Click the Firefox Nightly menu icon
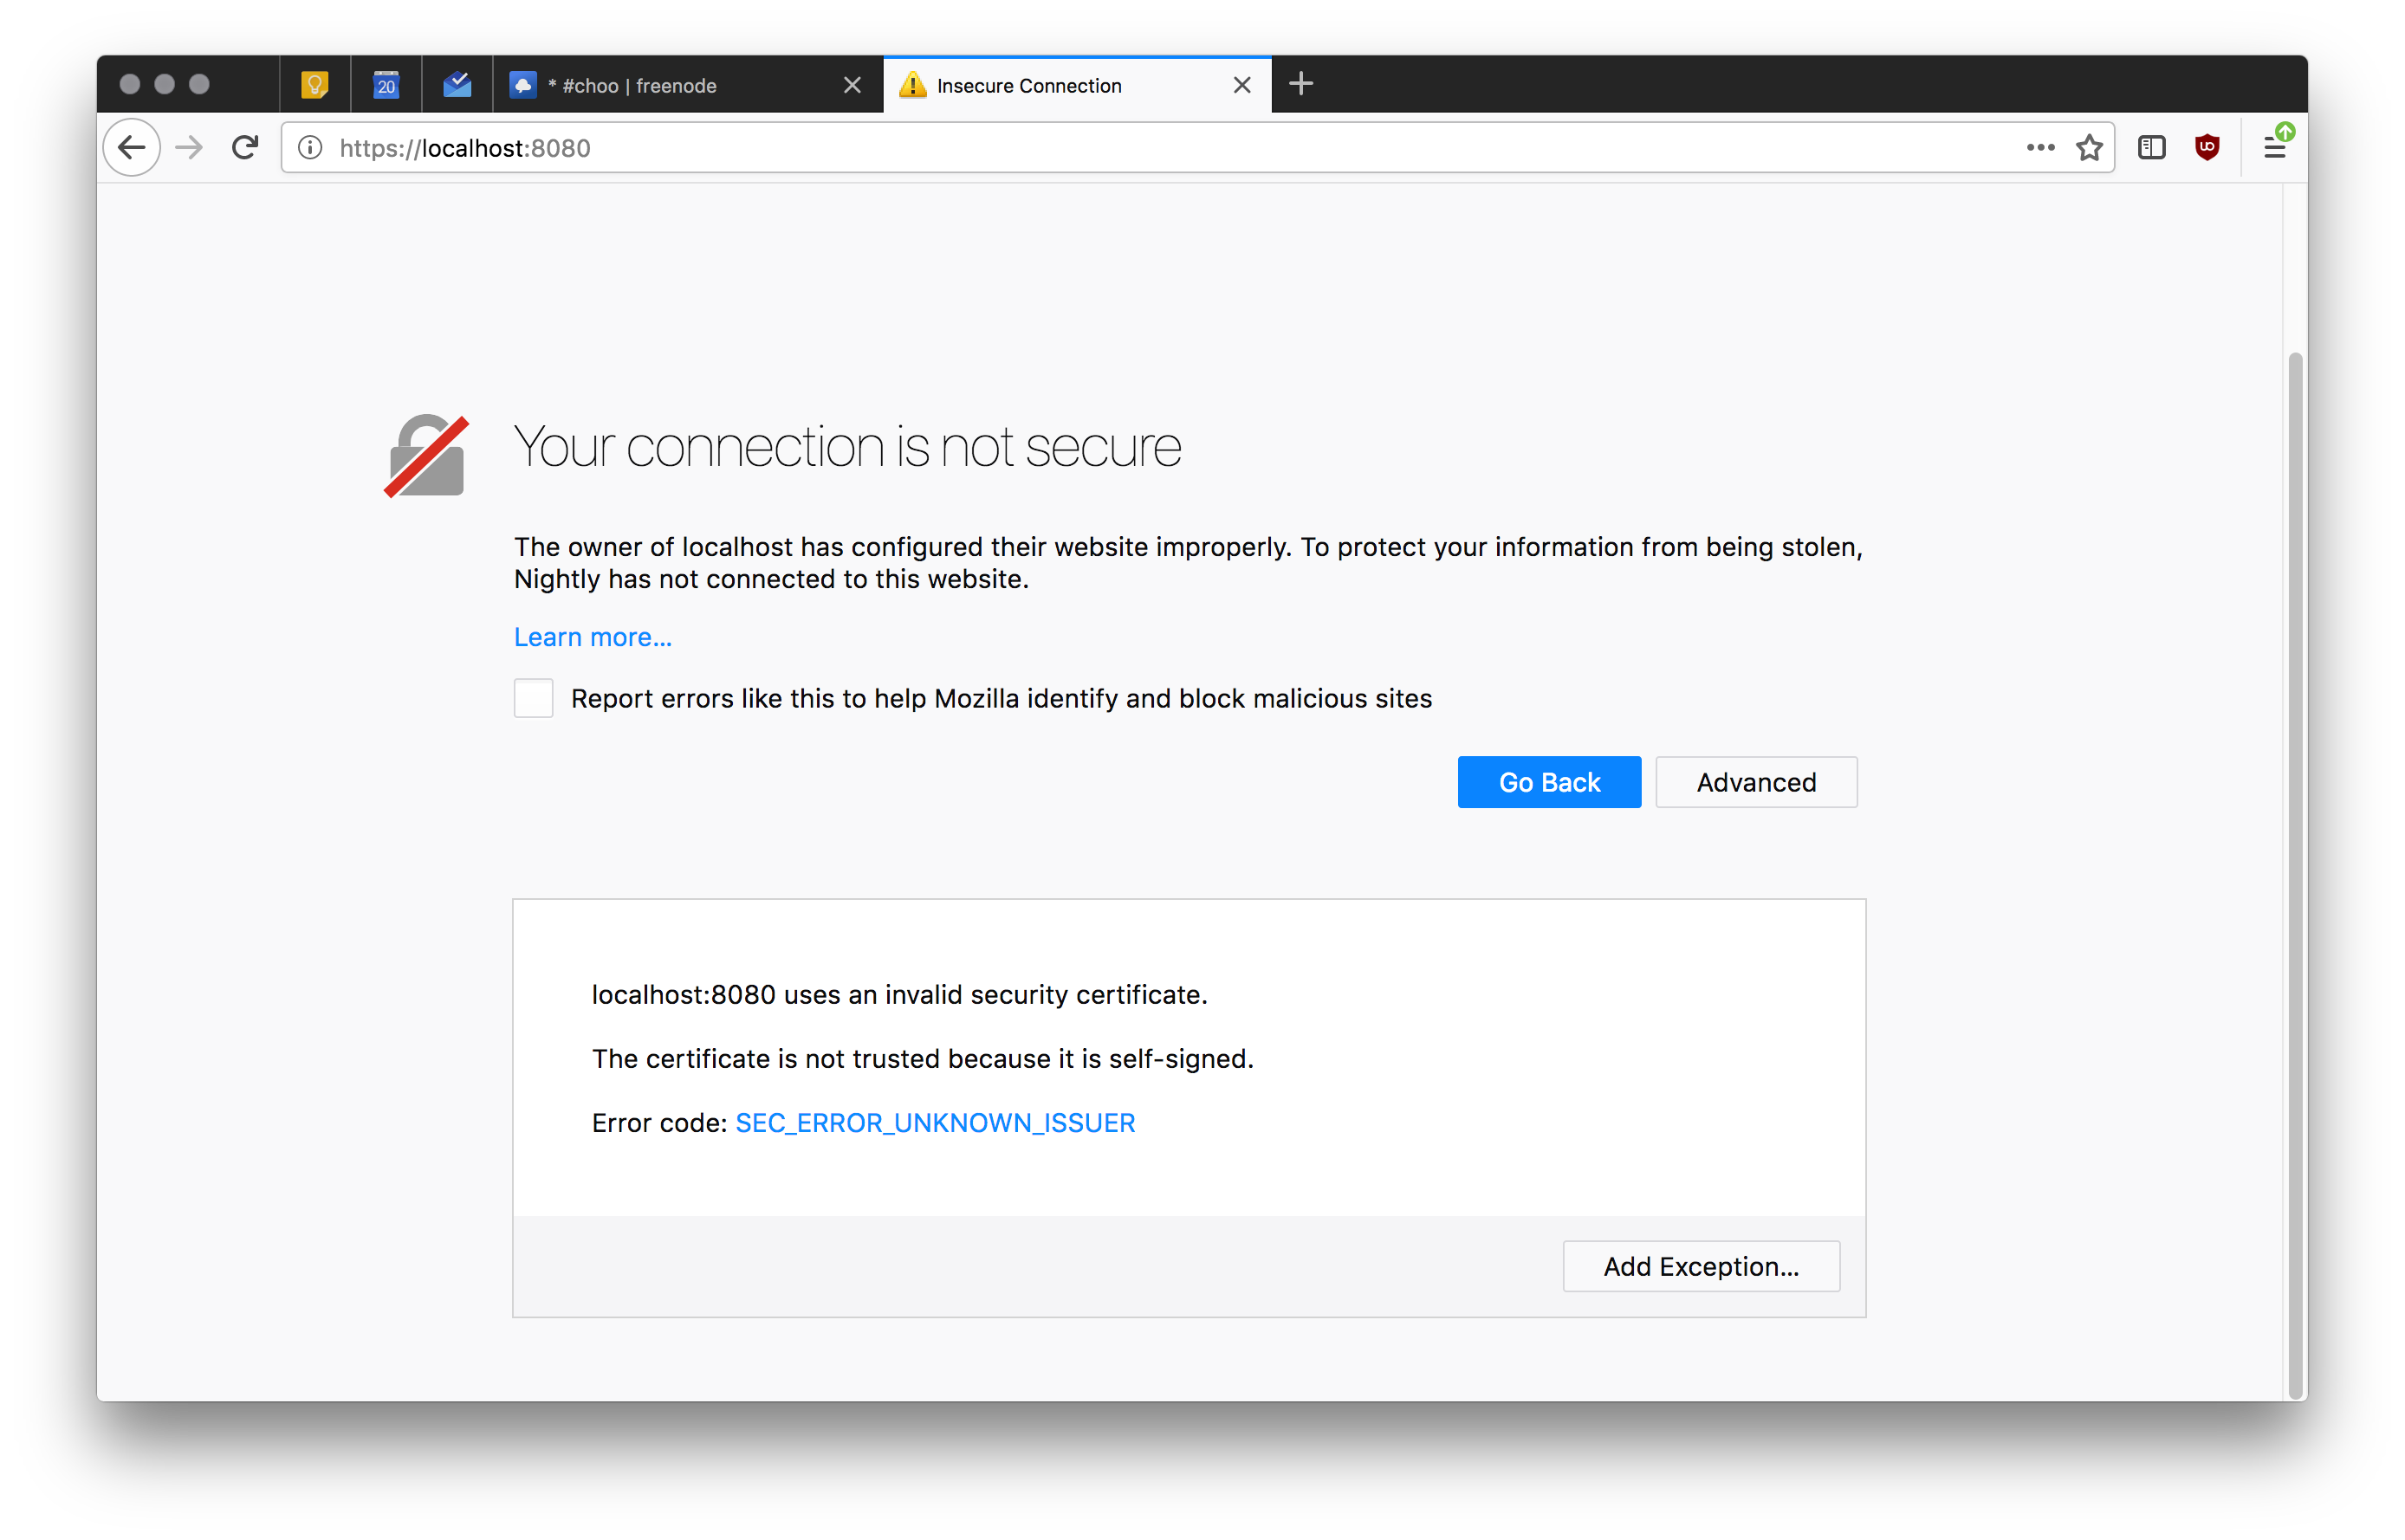The width and height of the screenshot is (2405, 1540). pos(2275,147)
